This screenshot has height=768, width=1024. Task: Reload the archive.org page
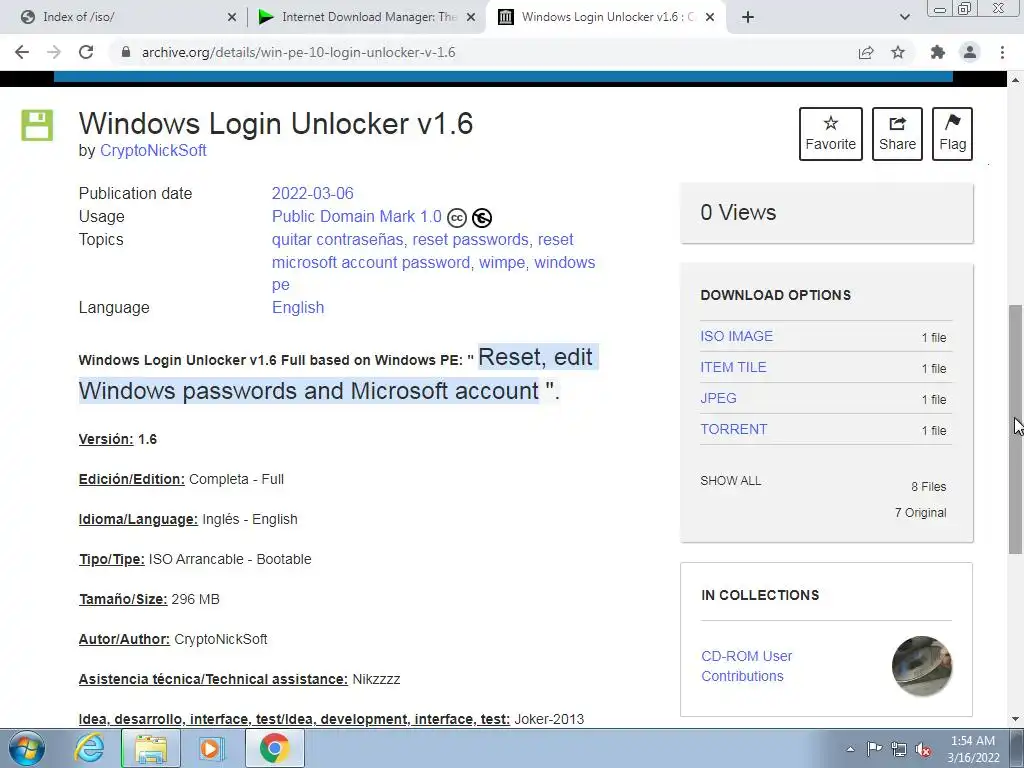pyautogui.click(x=86, y=52)
